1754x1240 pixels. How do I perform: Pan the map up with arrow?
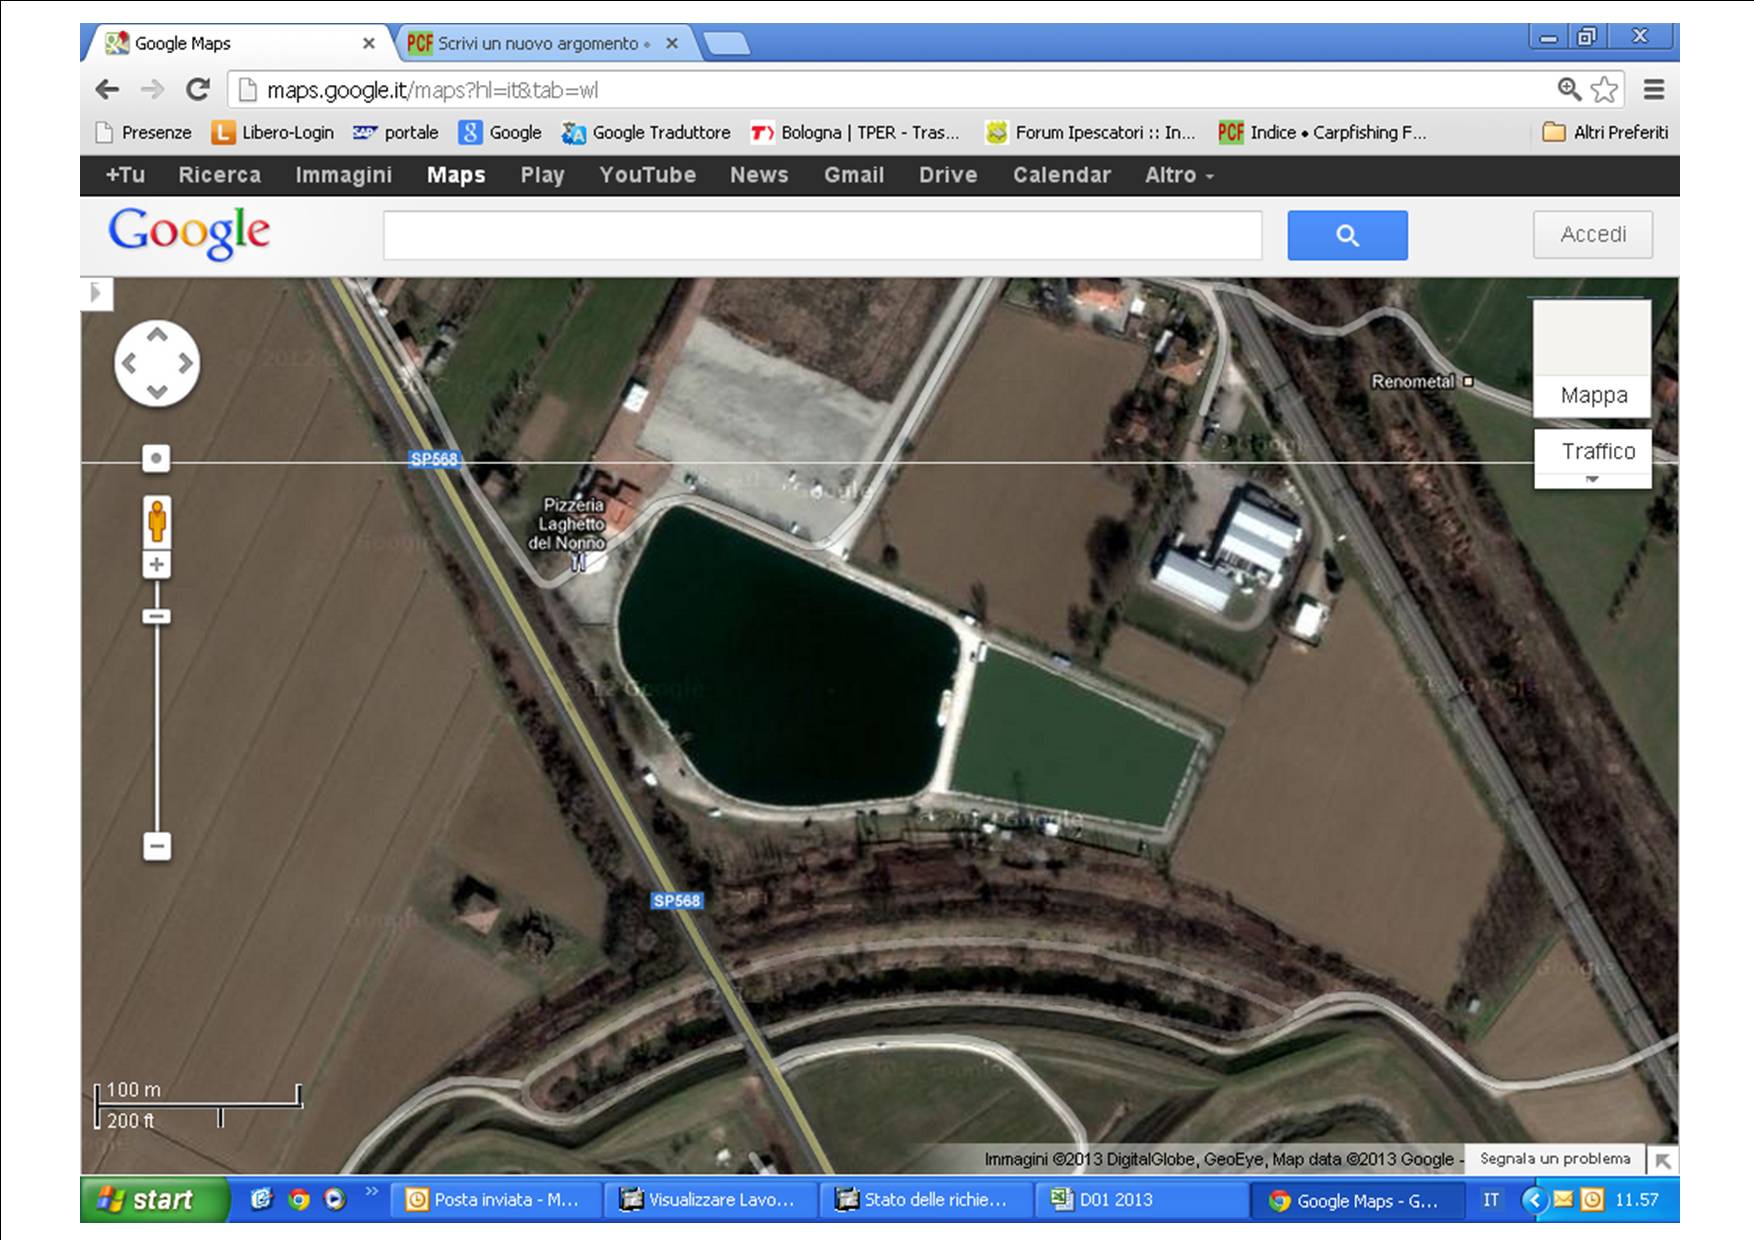click(x=157, y=336)
